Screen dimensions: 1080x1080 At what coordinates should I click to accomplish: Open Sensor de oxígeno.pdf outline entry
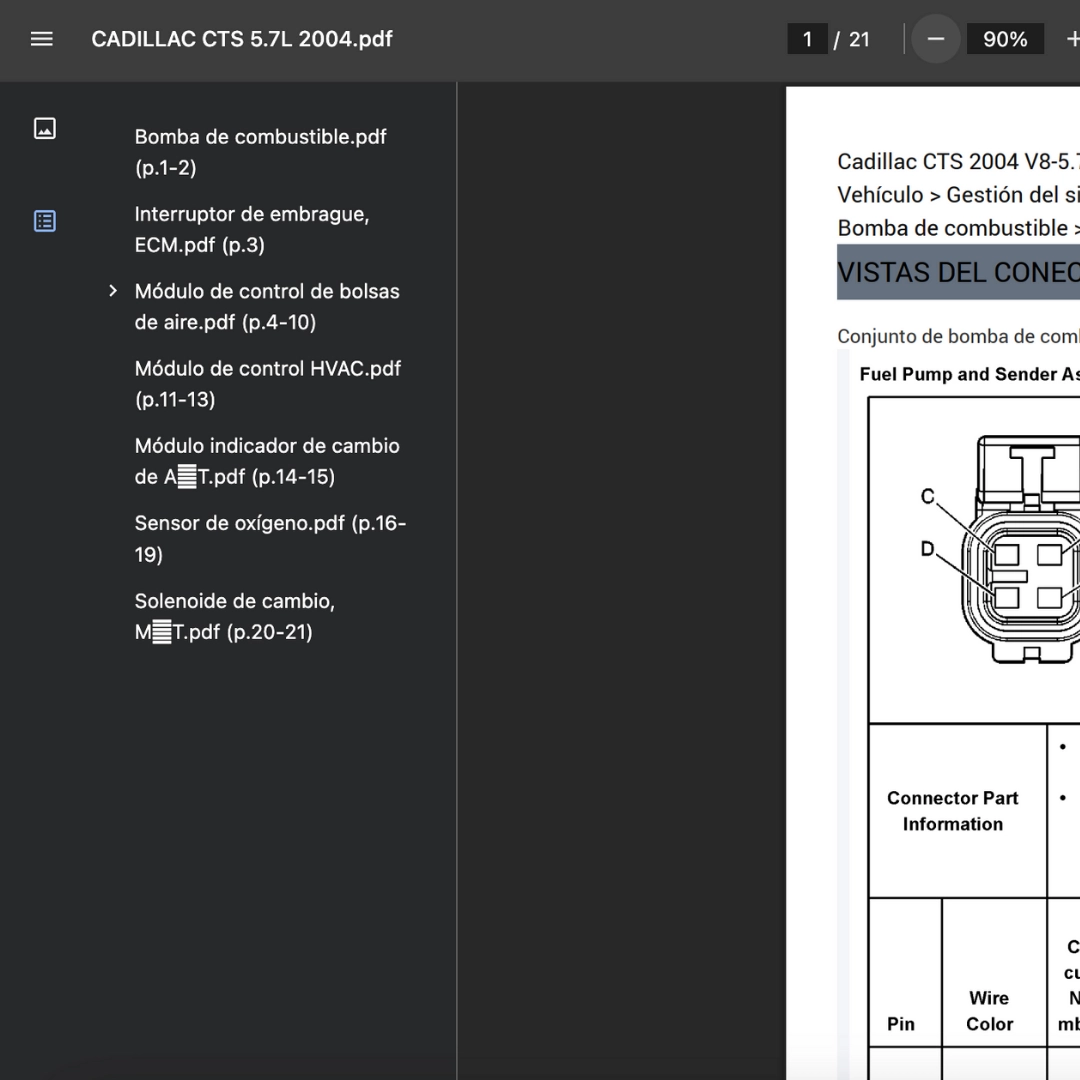(x=270, y=539)
